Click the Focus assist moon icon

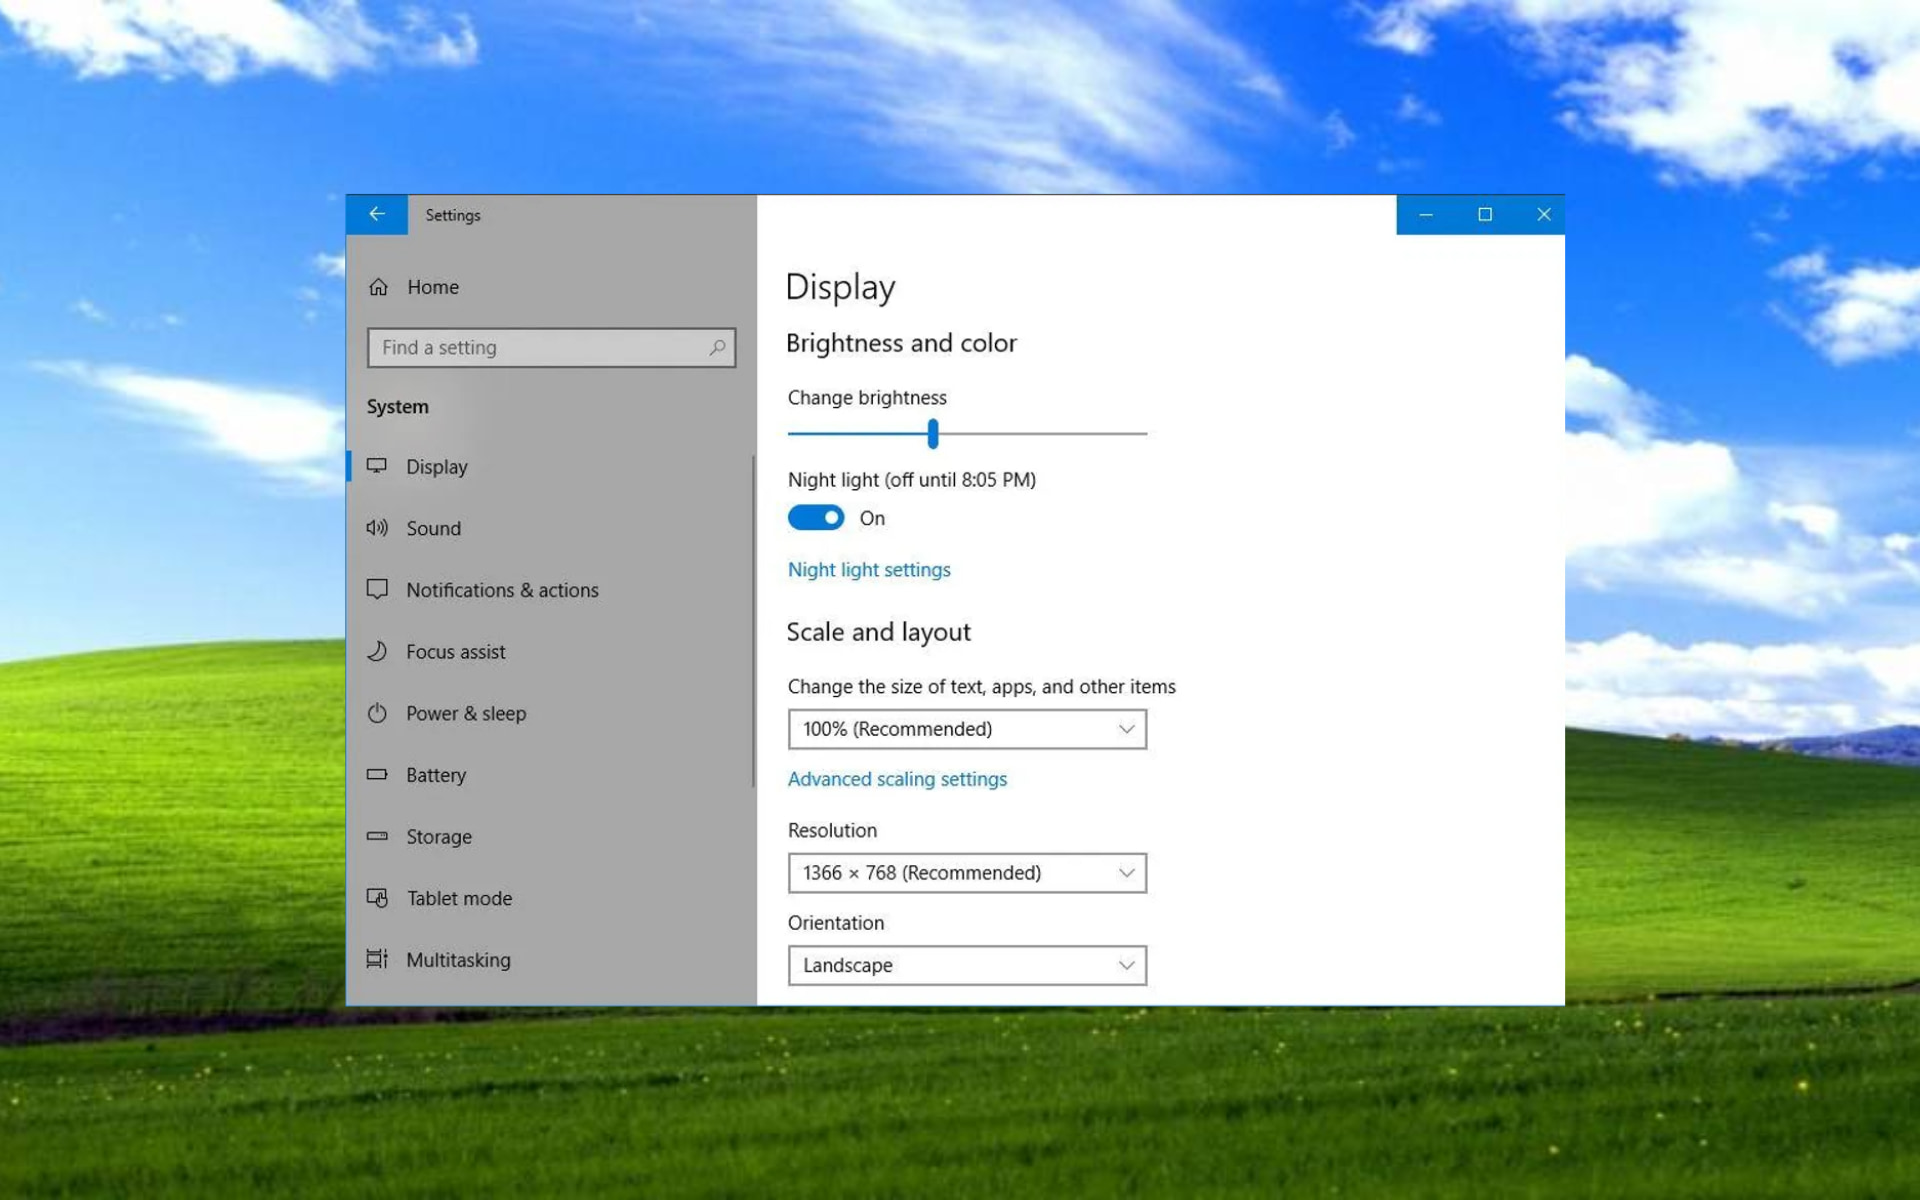coord(377,651)
